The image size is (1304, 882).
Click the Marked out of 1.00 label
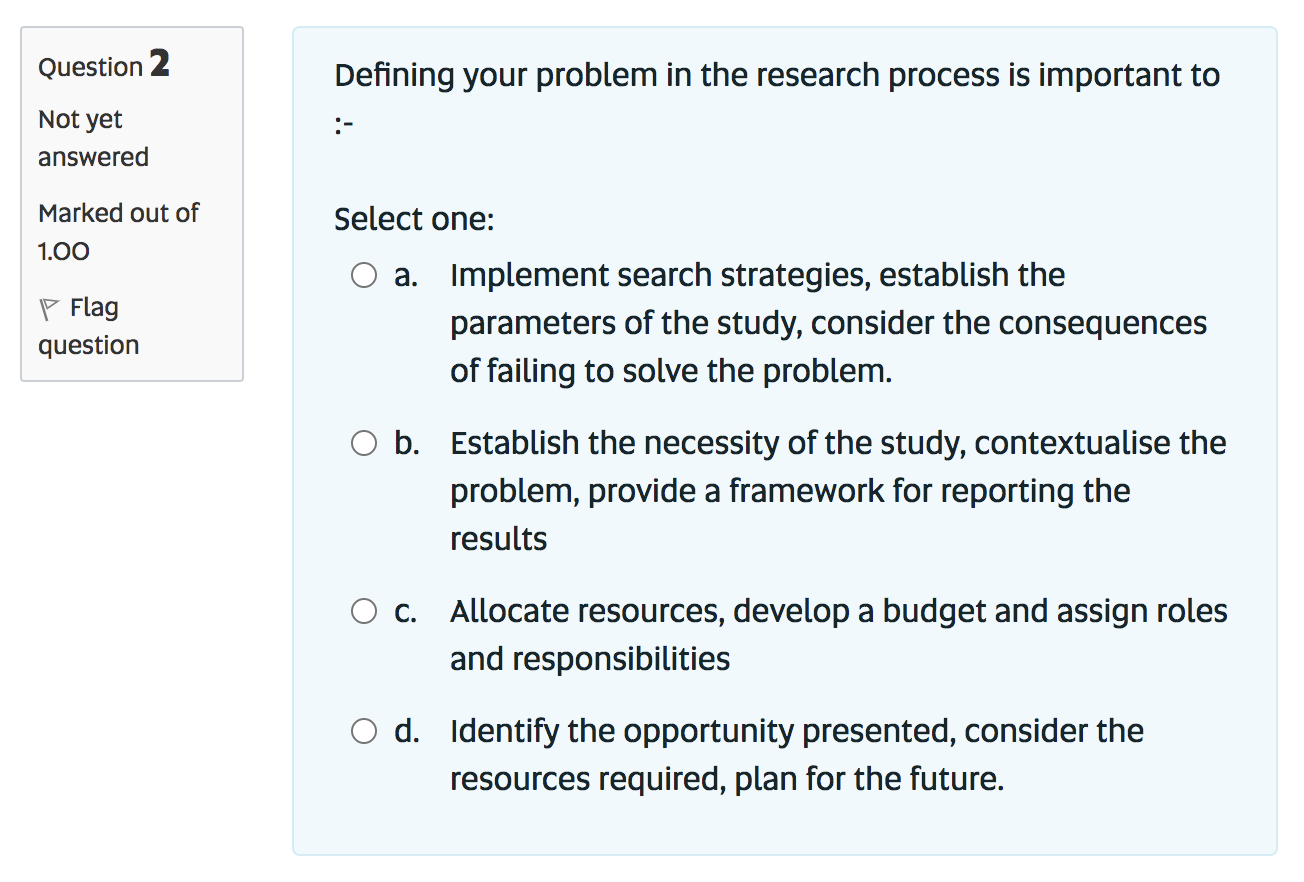[117, 231]
